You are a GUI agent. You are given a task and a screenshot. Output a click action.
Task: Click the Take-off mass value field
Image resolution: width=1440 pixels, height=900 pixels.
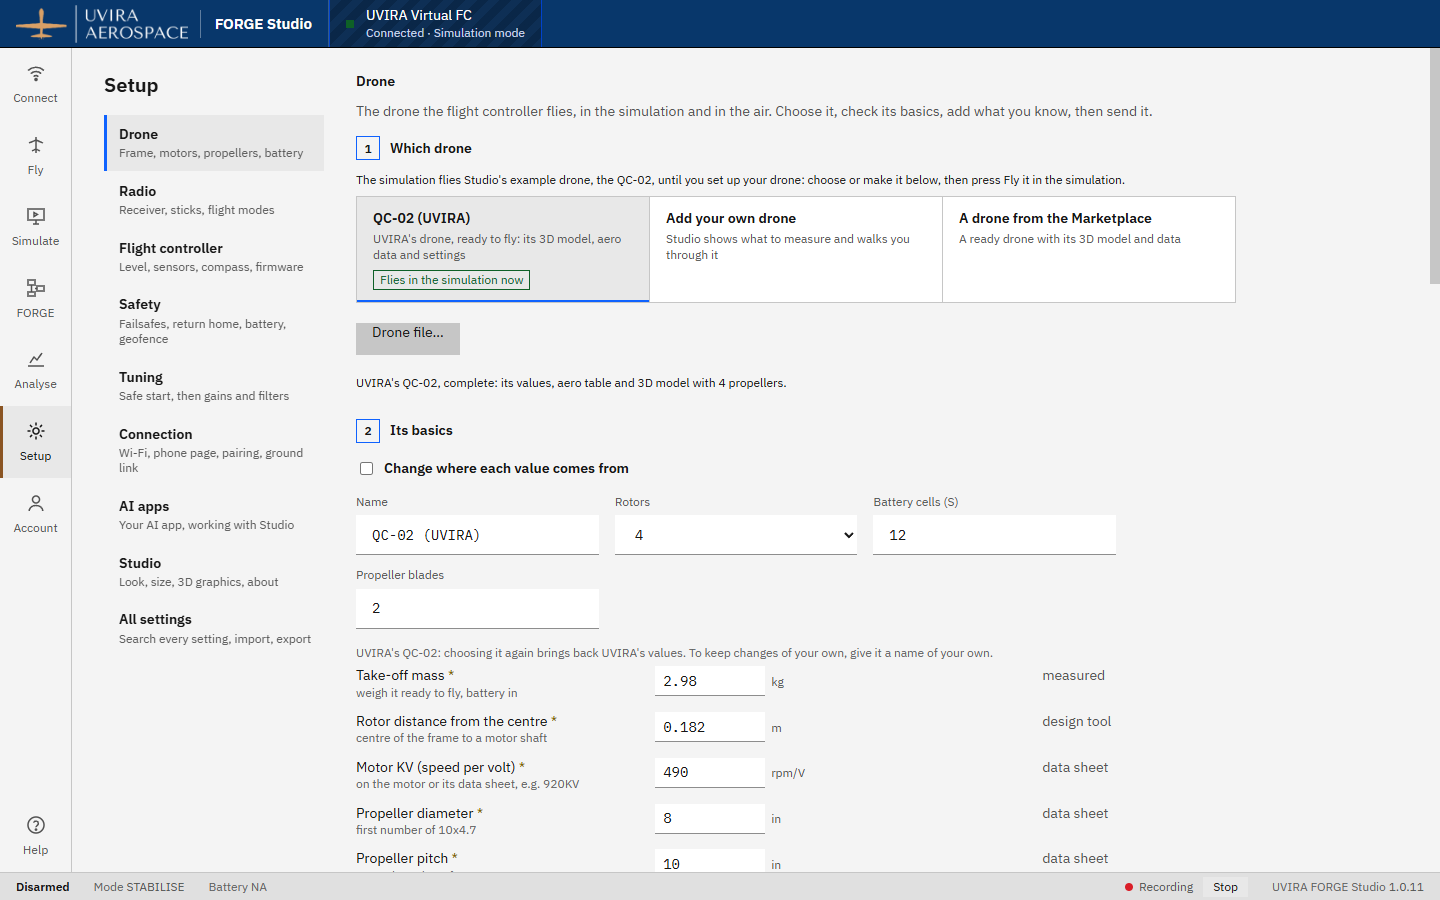[710, 681]
